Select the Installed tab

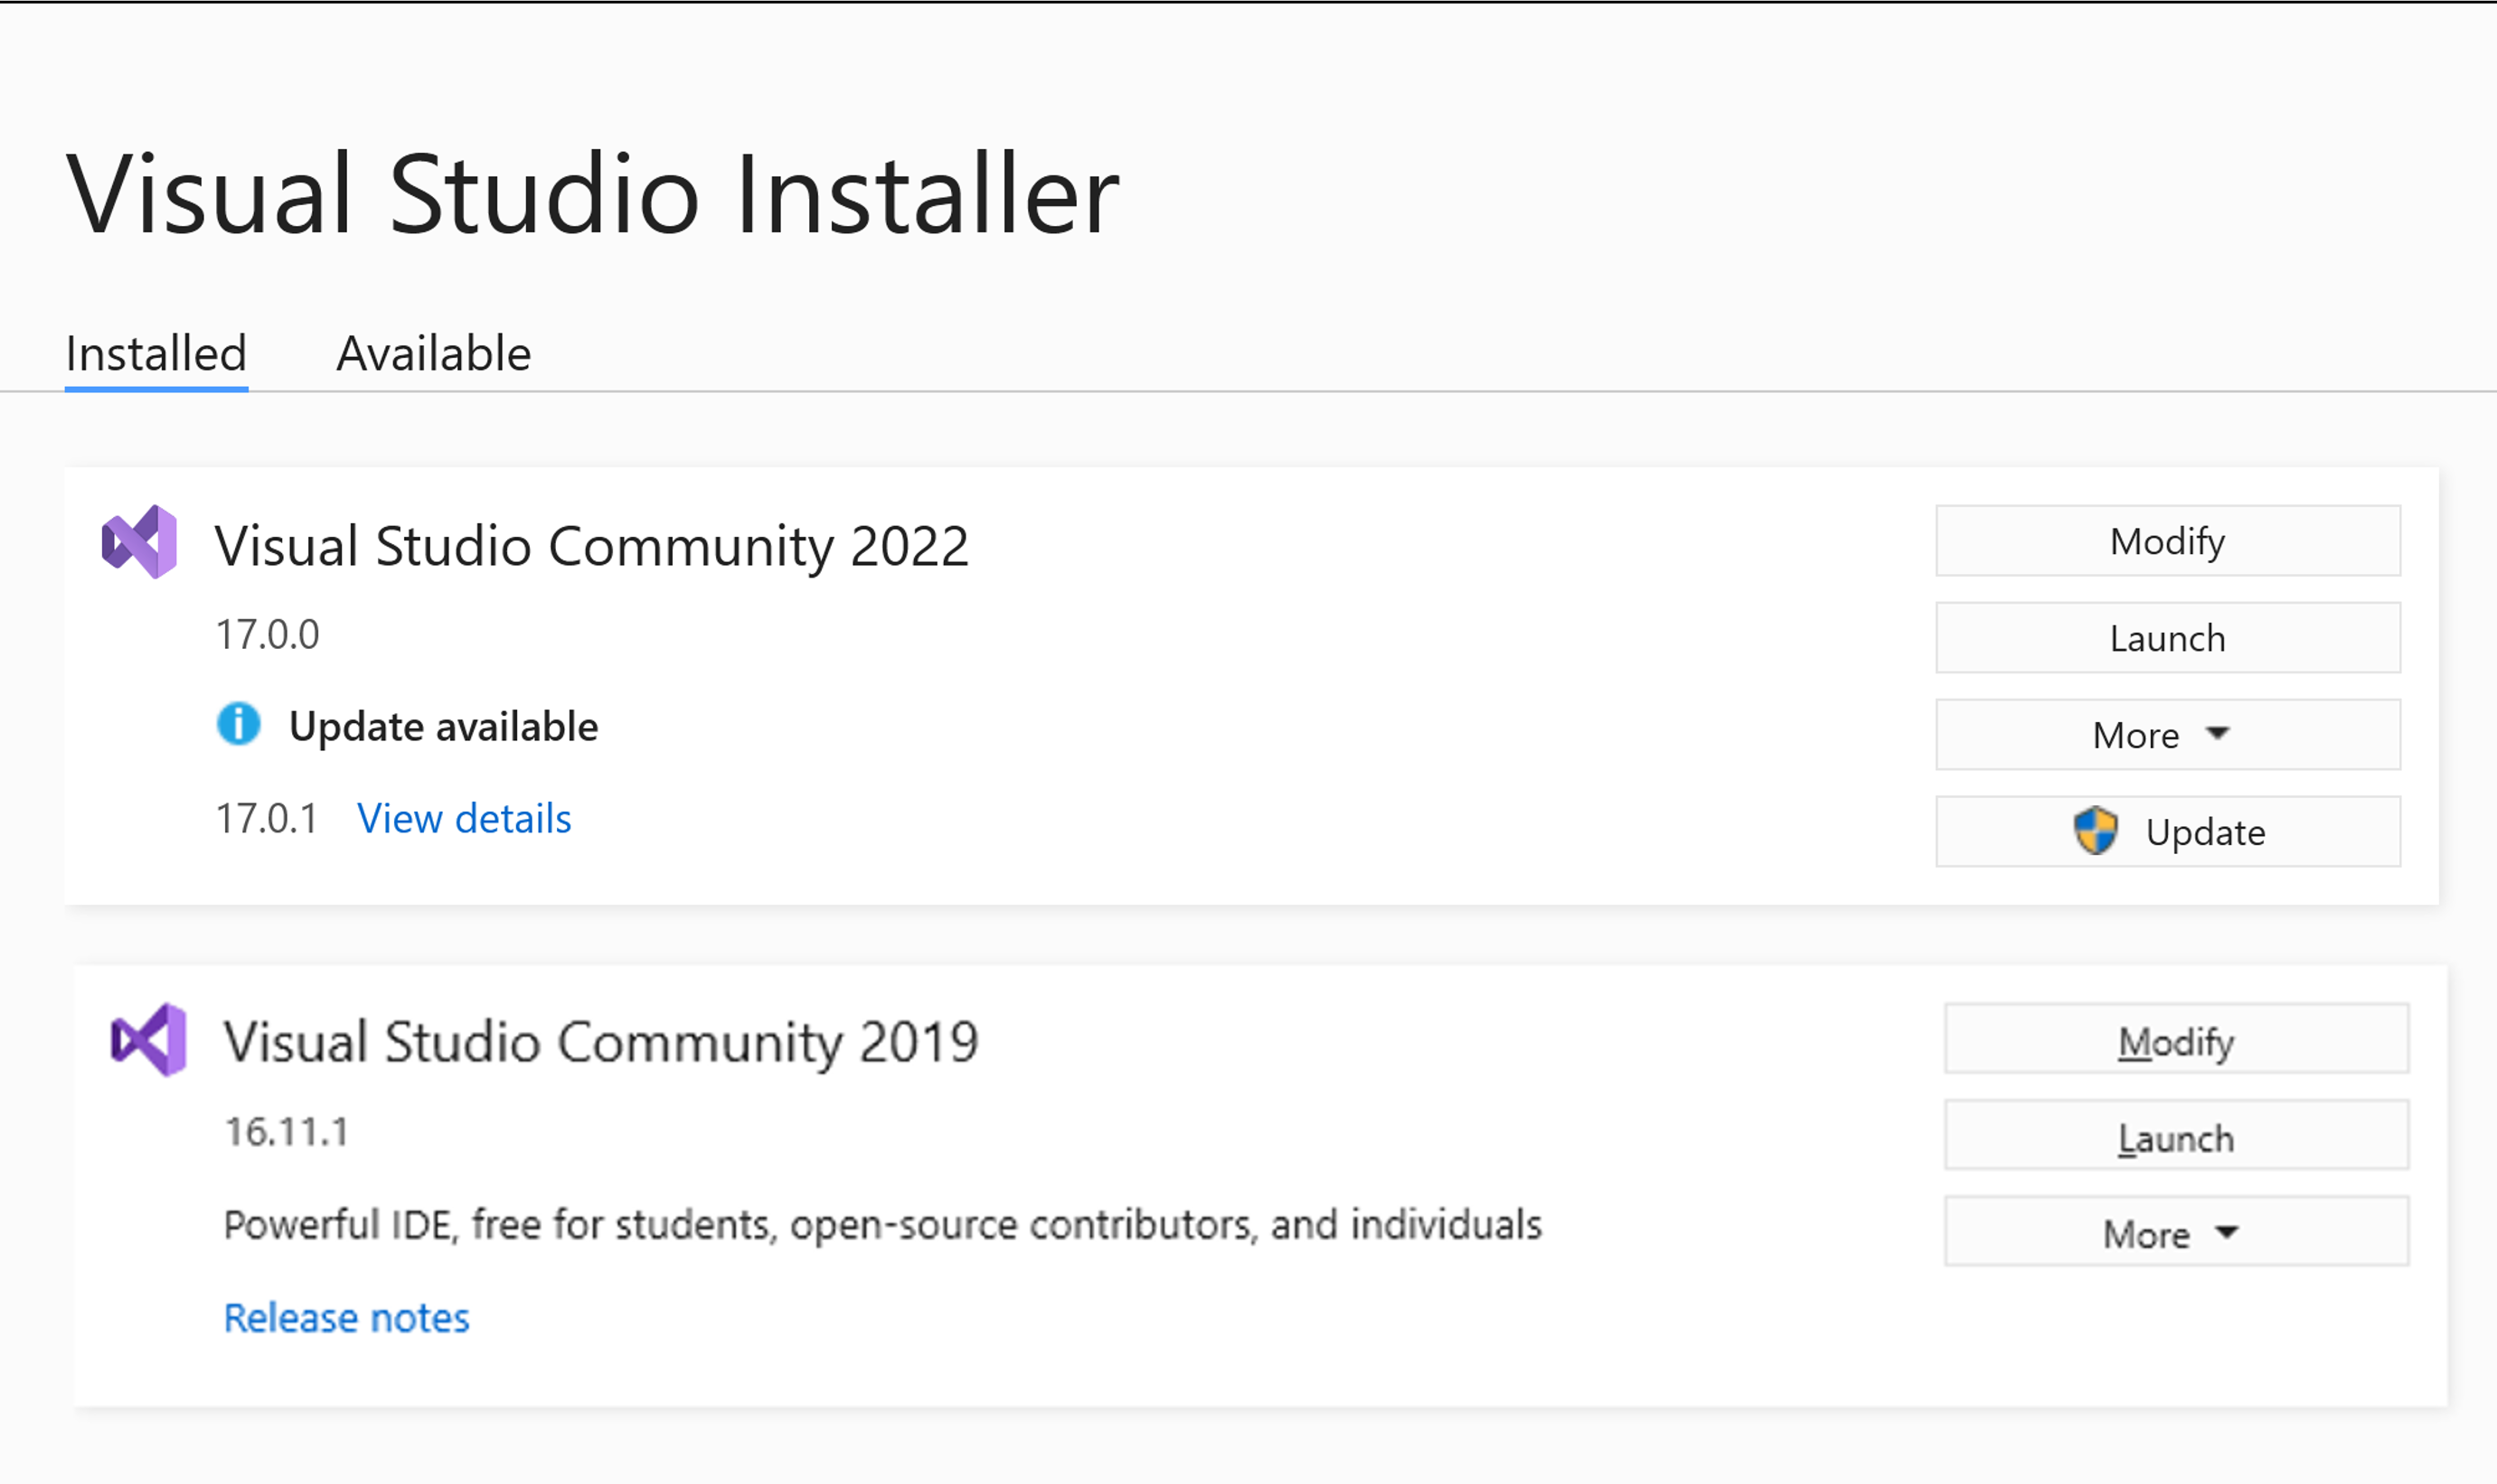point(154,352)
